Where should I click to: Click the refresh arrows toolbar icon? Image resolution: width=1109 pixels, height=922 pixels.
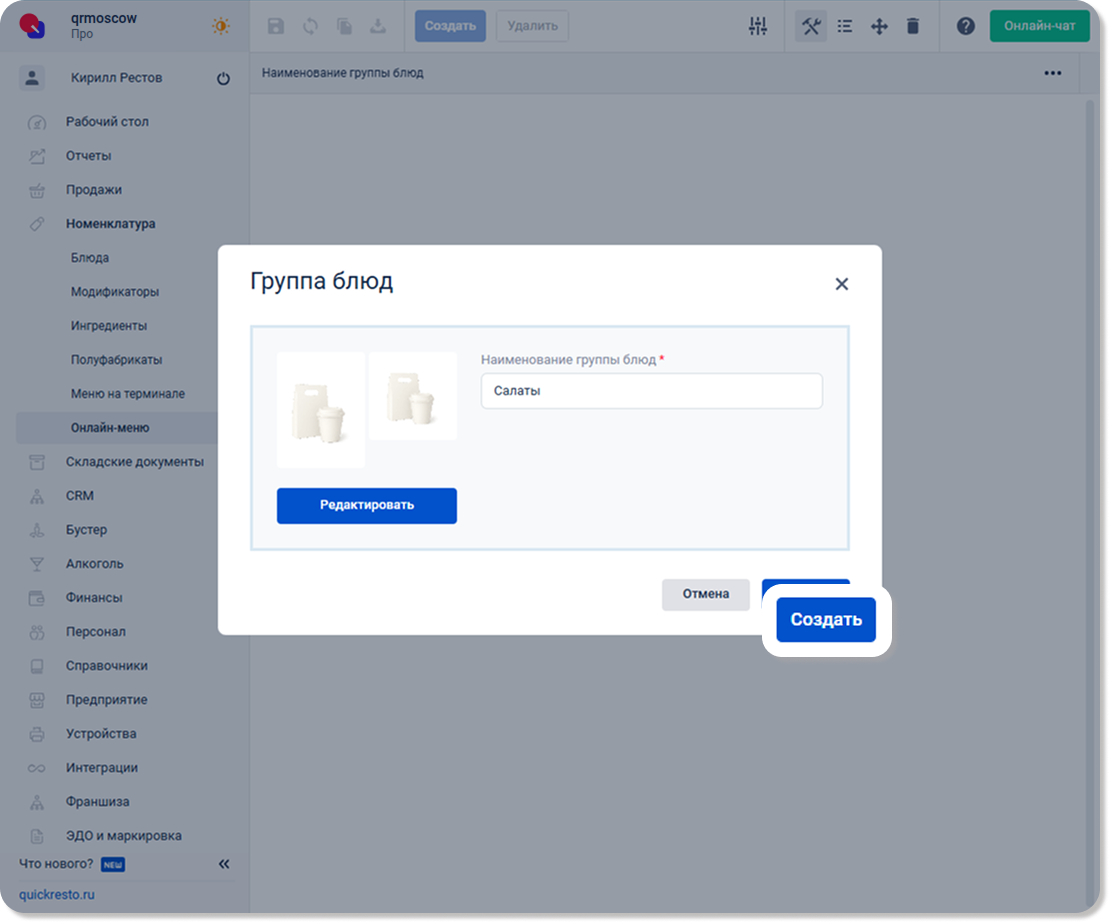click(310, 26)
